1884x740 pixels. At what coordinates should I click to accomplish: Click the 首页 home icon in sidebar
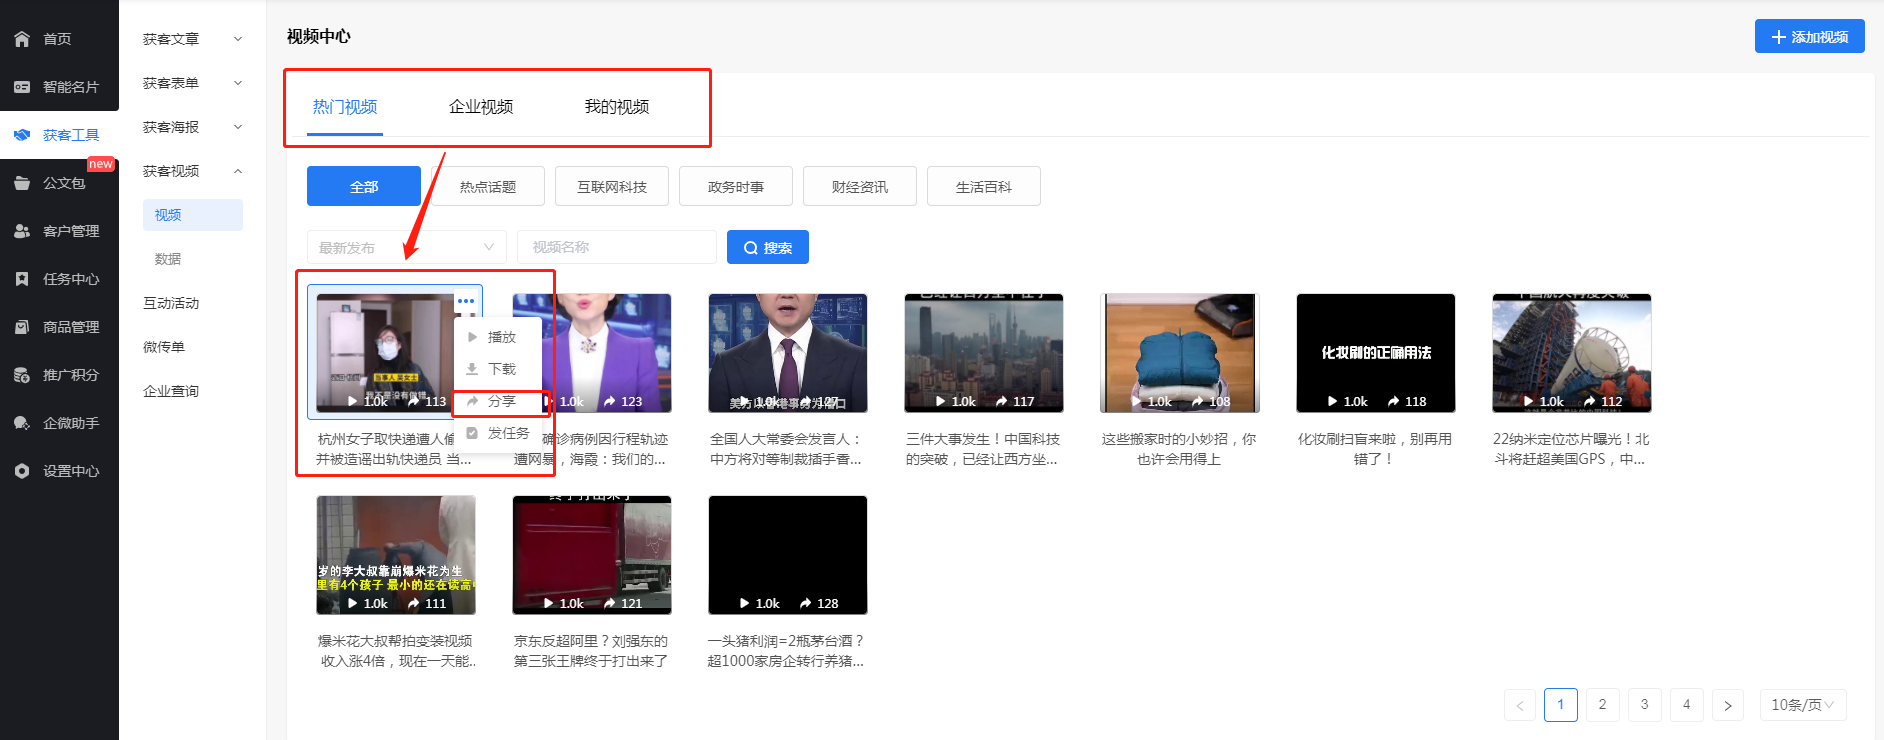pos(22,39)
